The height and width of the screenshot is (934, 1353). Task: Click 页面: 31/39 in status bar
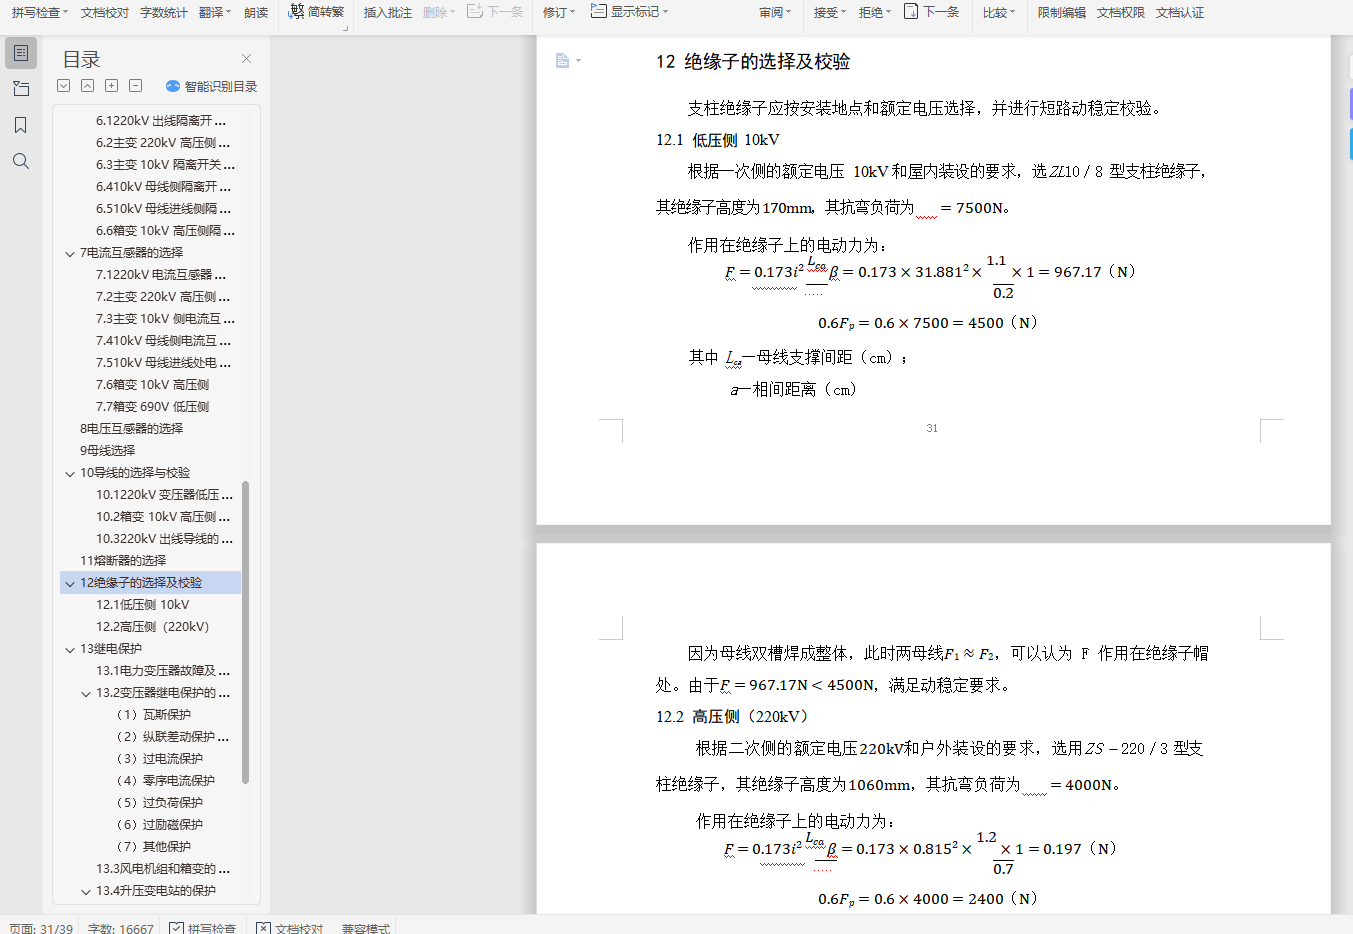(x=41, y=928)
